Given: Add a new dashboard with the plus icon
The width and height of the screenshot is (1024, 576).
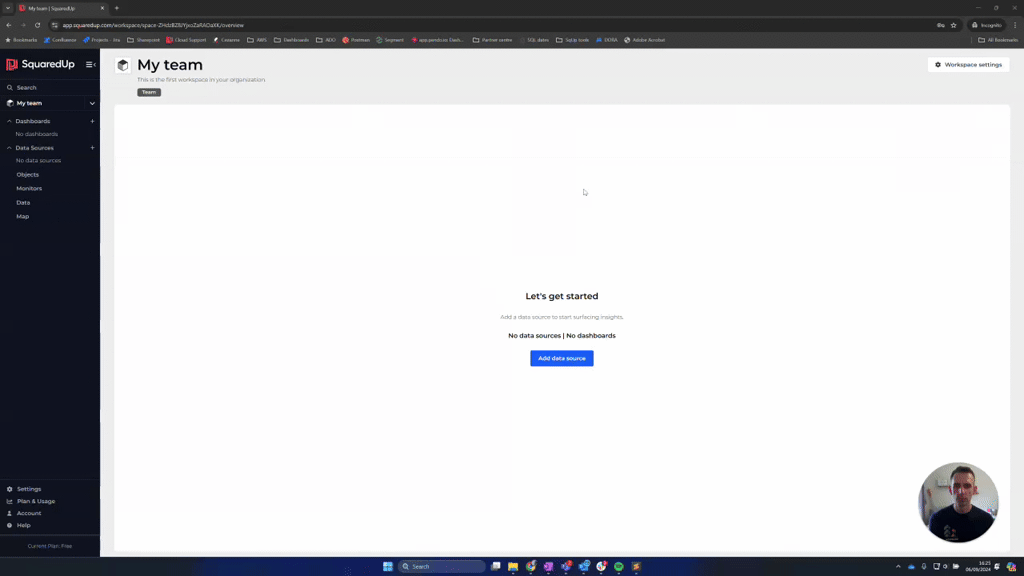Looking at the screenshot, I should 92,121.
